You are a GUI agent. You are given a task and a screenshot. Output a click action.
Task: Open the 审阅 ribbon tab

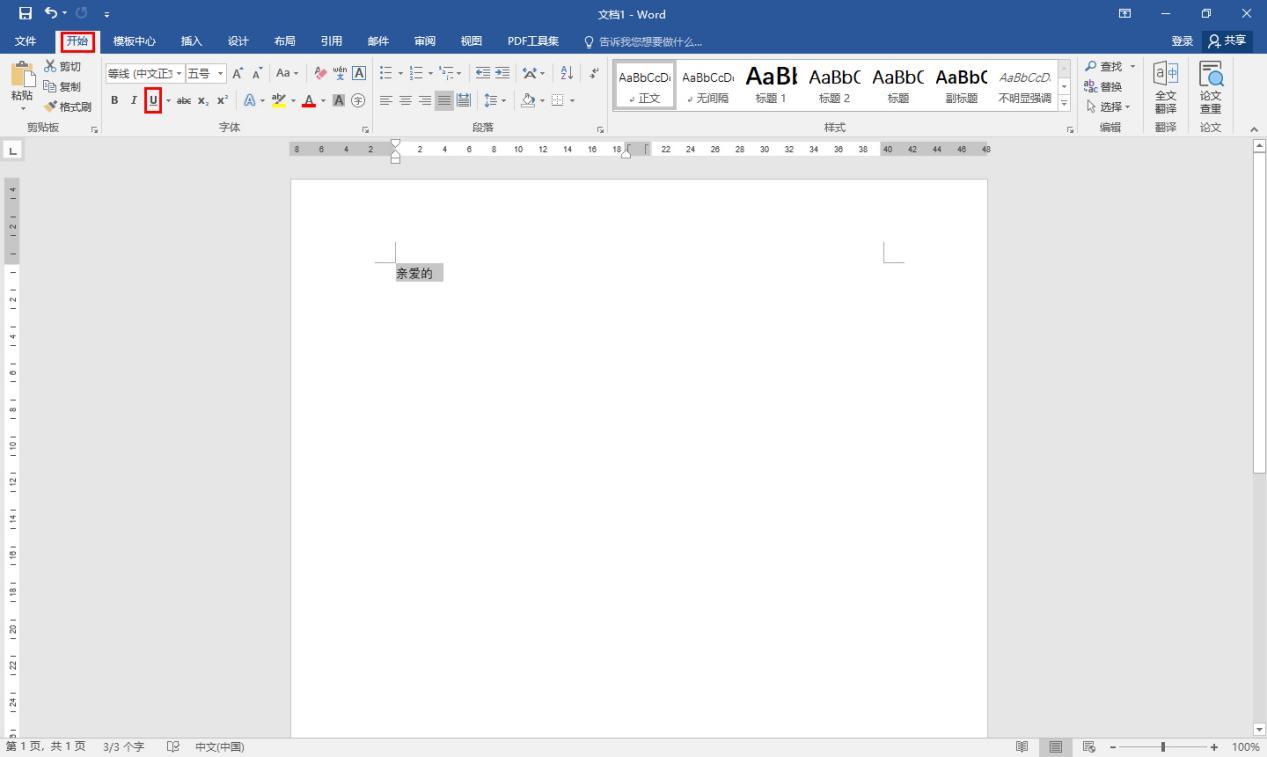point(424,41)
